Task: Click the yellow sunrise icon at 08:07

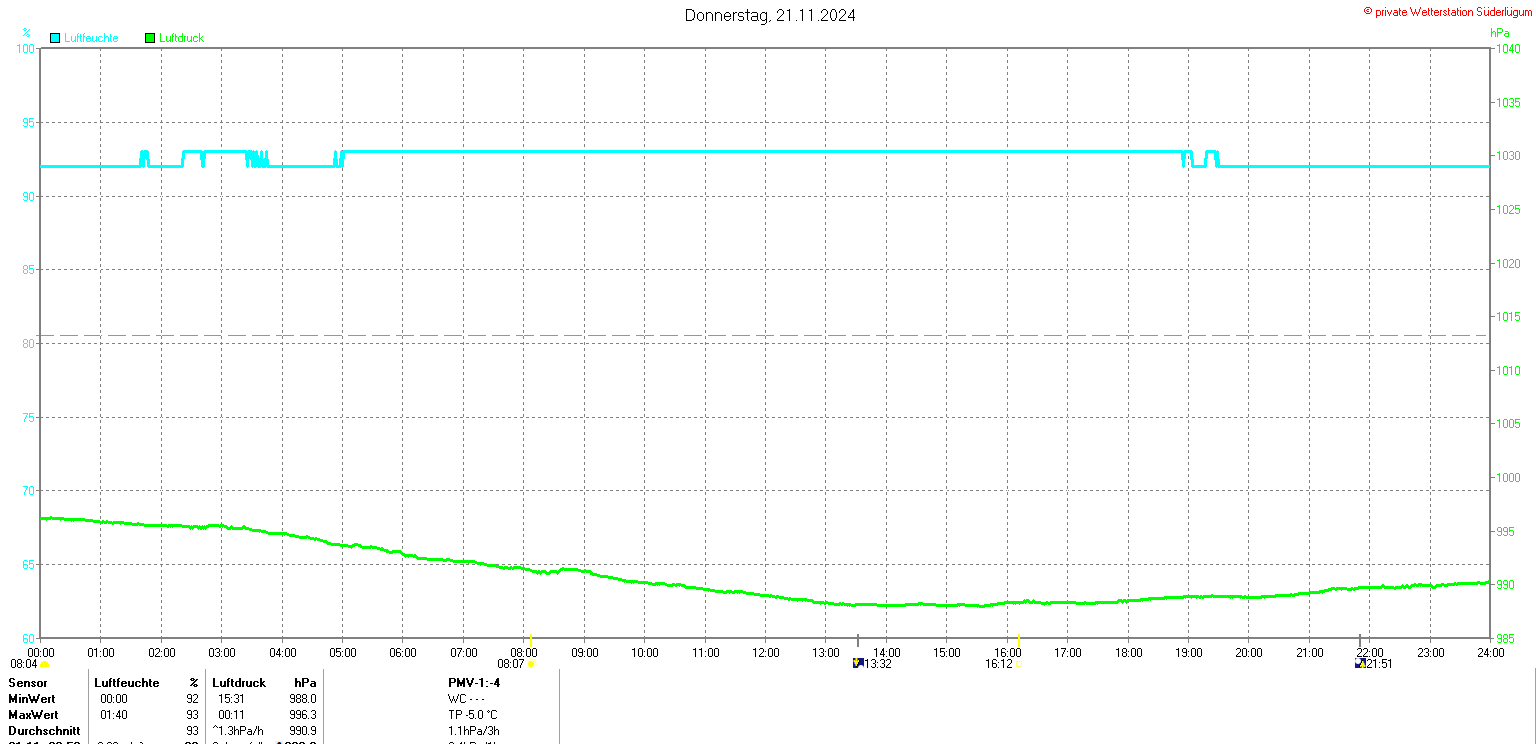Action: coord(531,663)
